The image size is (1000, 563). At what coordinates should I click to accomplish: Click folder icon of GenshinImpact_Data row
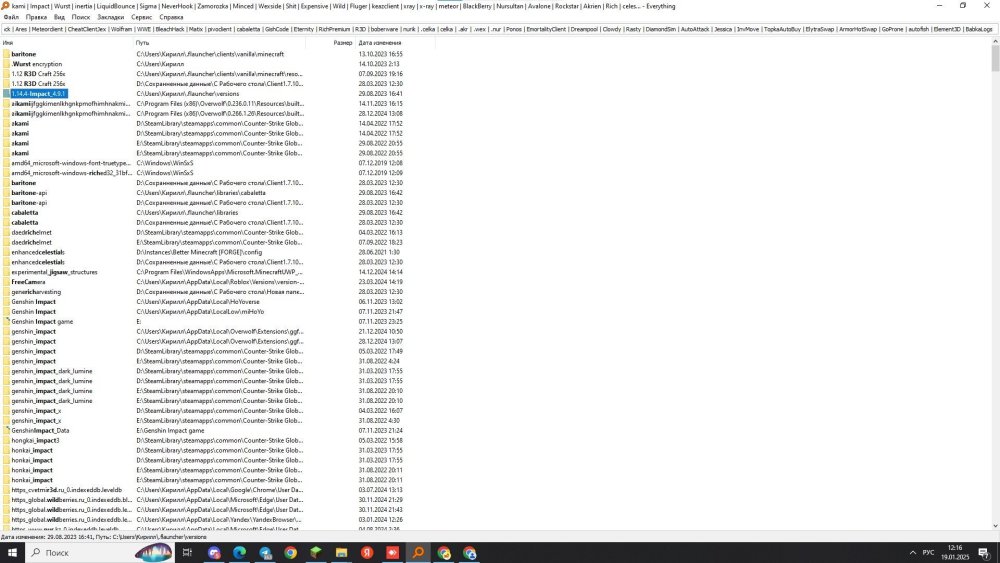[x=6, y=430]
